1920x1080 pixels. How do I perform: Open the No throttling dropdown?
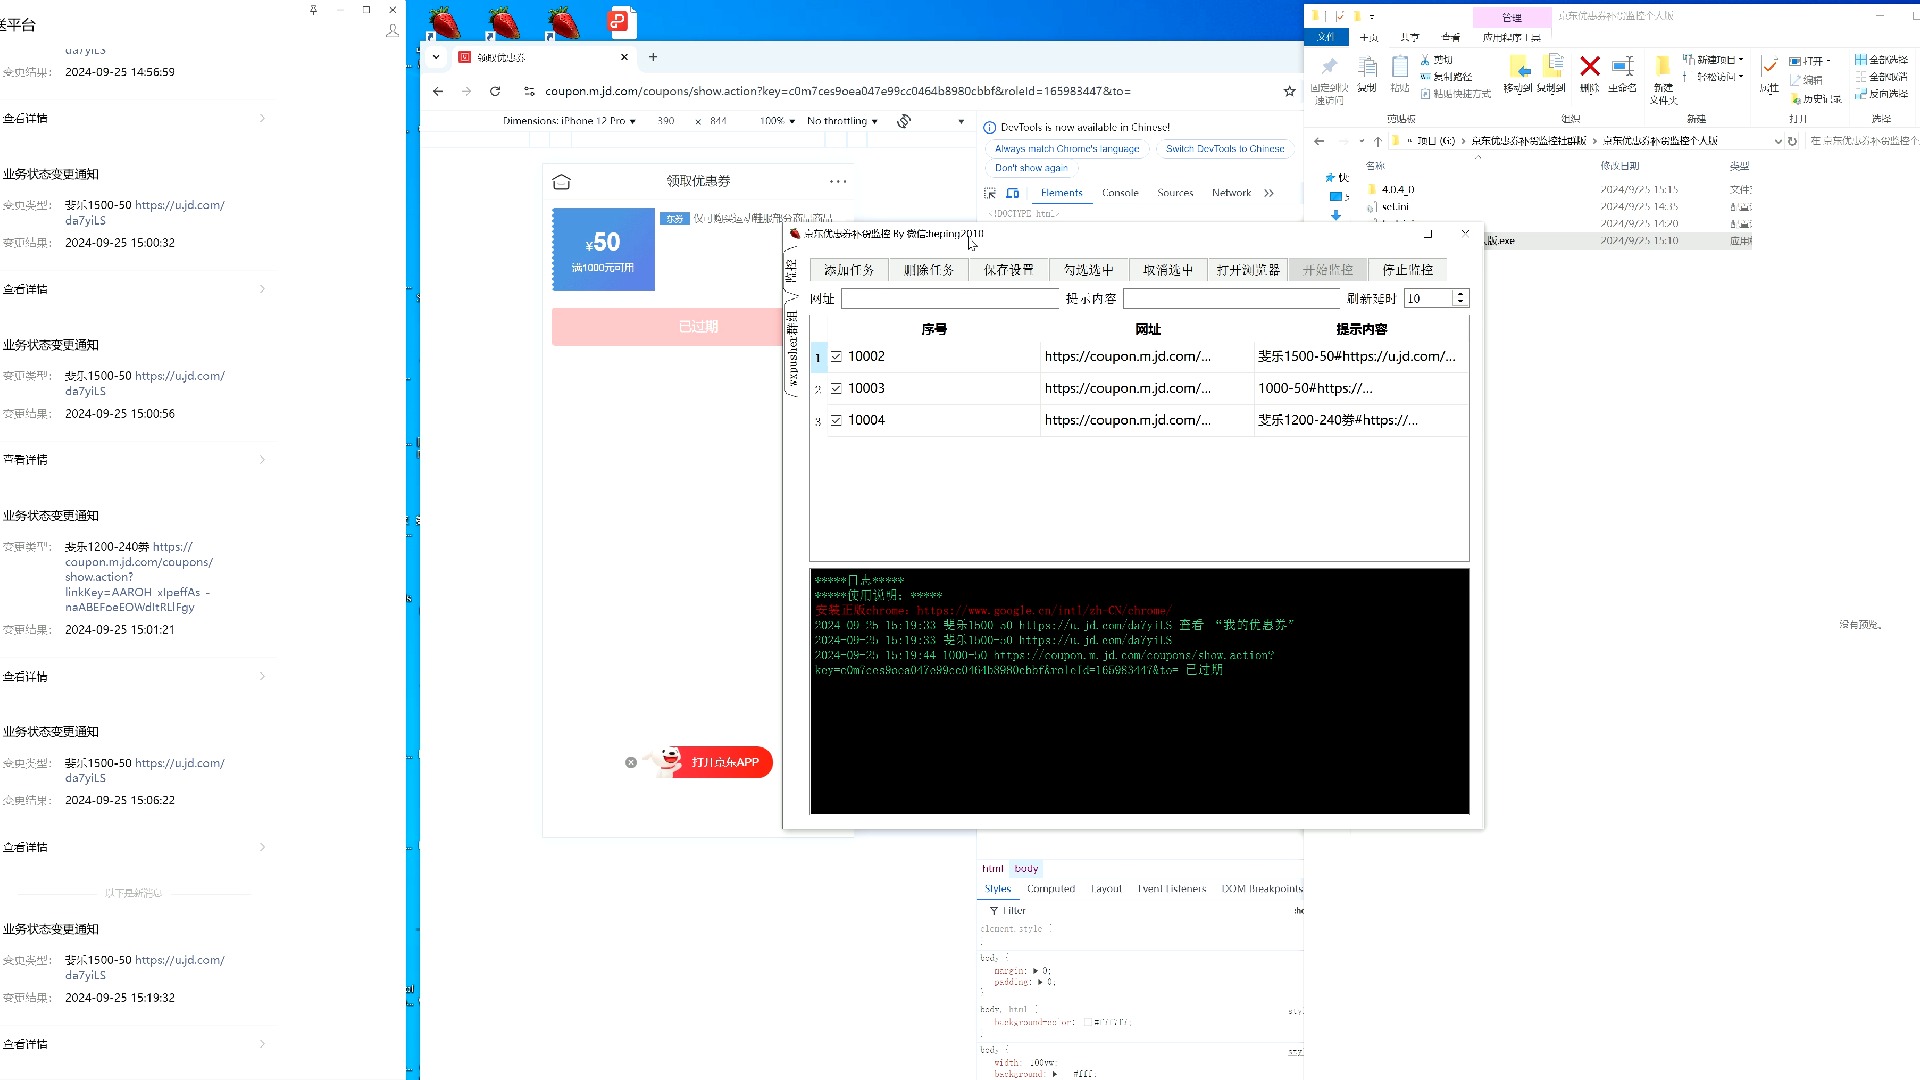pos(842,121)
